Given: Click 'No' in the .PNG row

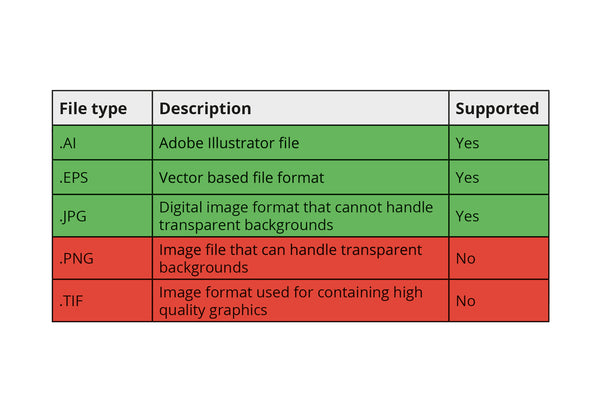Looking at the screenshot, I should [465, 259].
